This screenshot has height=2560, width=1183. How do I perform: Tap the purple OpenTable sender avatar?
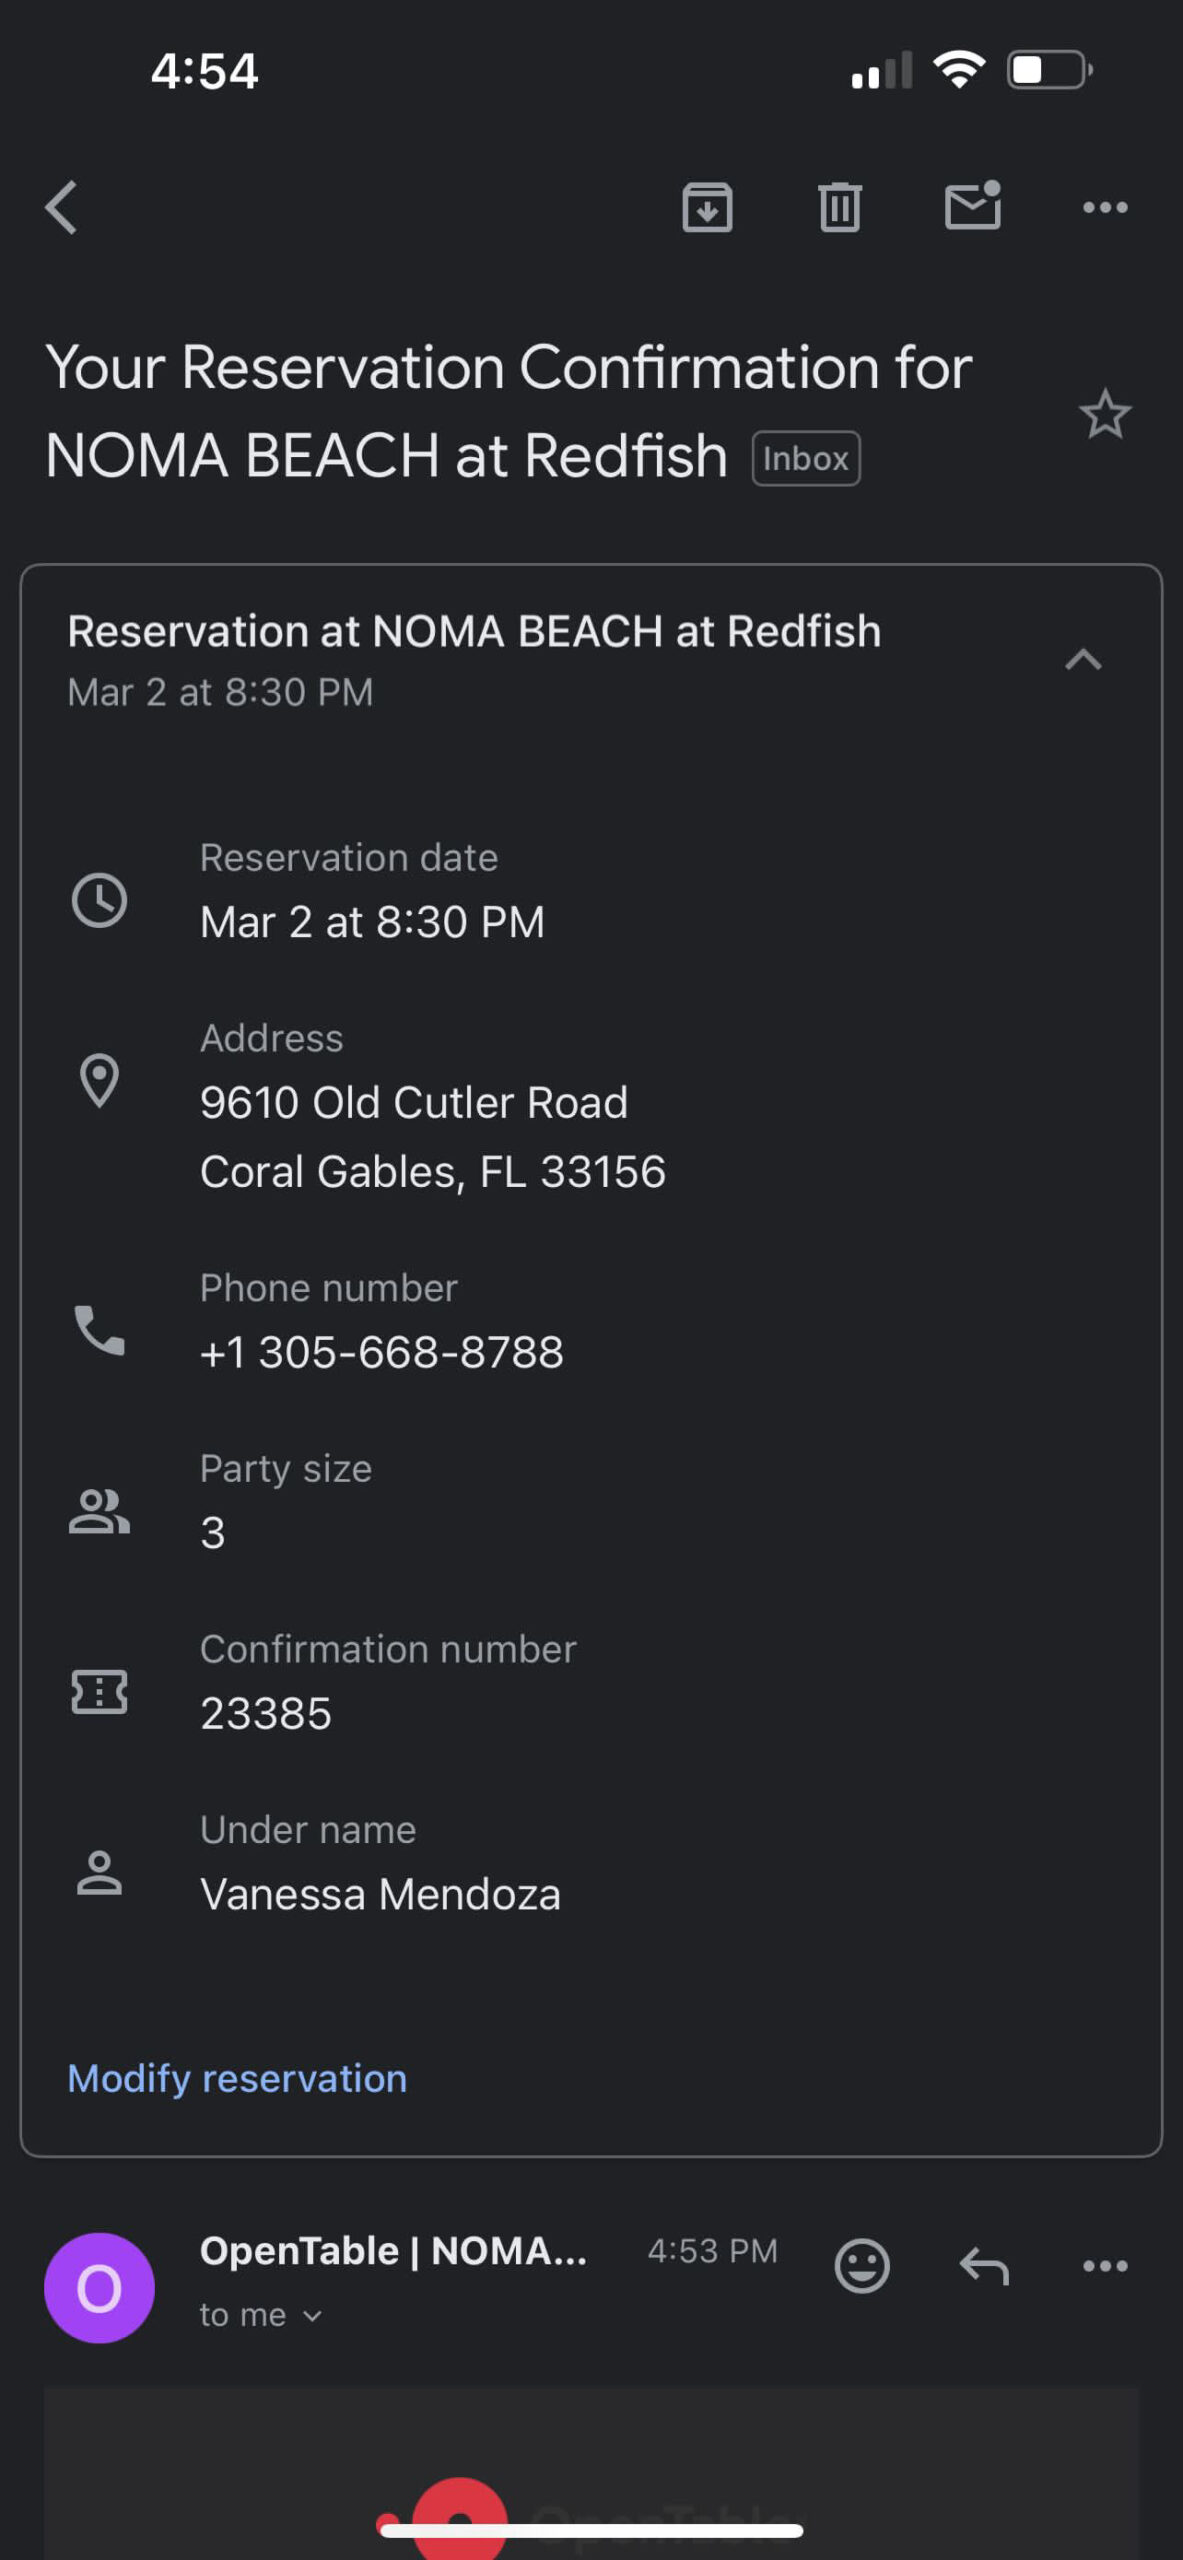tap(99, 2288)
